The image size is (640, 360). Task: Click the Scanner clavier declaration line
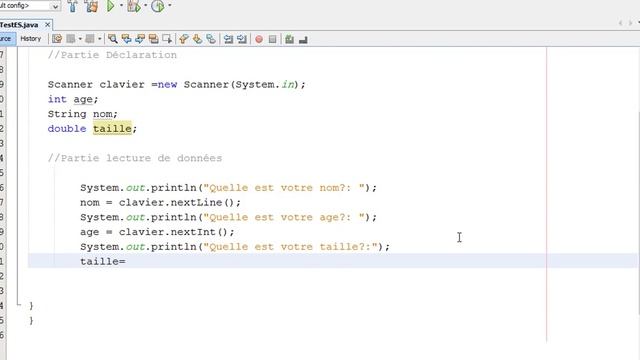(x=176, y=84)
